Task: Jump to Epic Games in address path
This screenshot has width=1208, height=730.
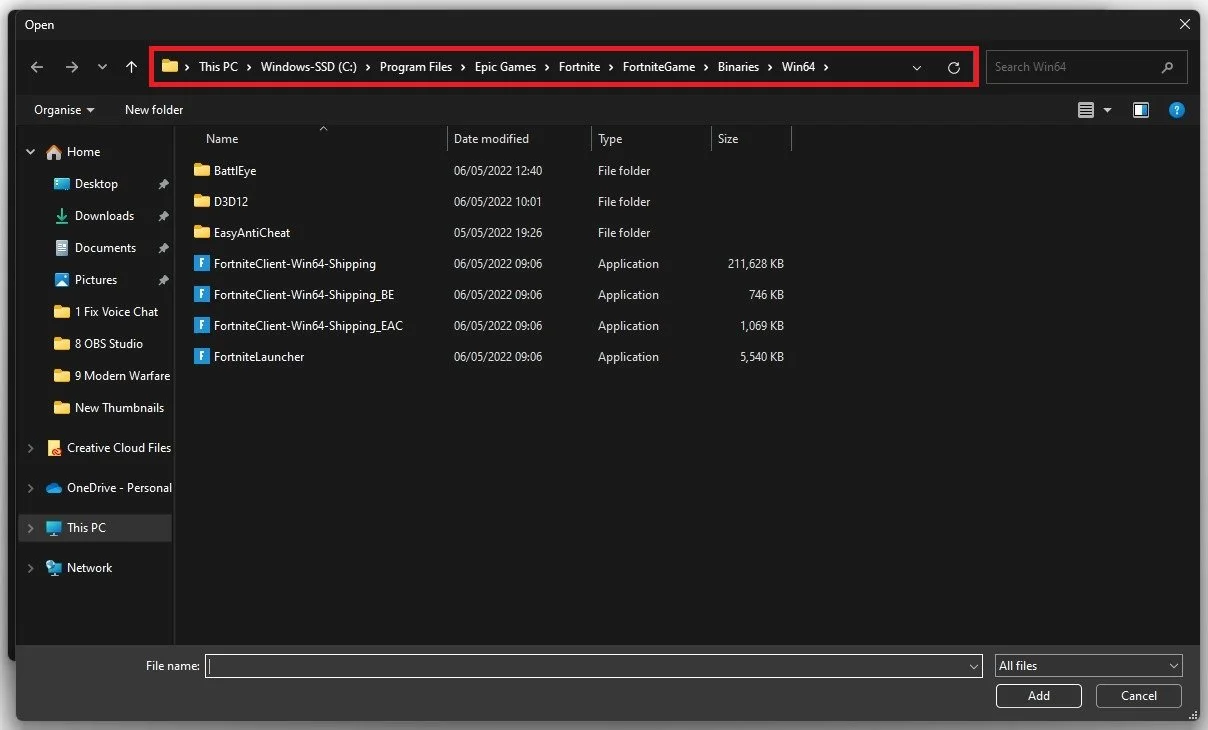Action: [505, 67]
